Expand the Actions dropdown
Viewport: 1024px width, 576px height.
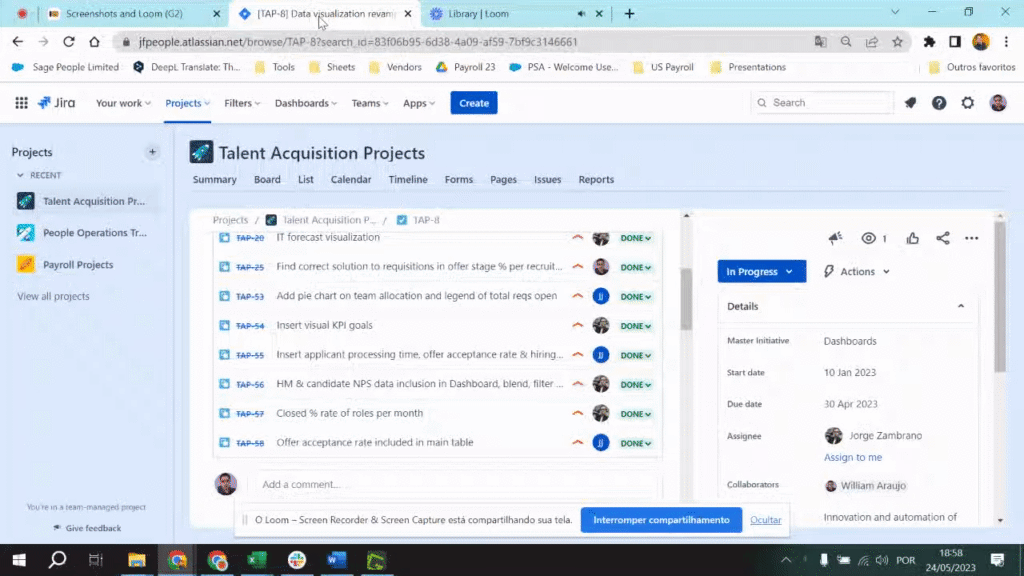pyautogui.click(x=856, y=271)
